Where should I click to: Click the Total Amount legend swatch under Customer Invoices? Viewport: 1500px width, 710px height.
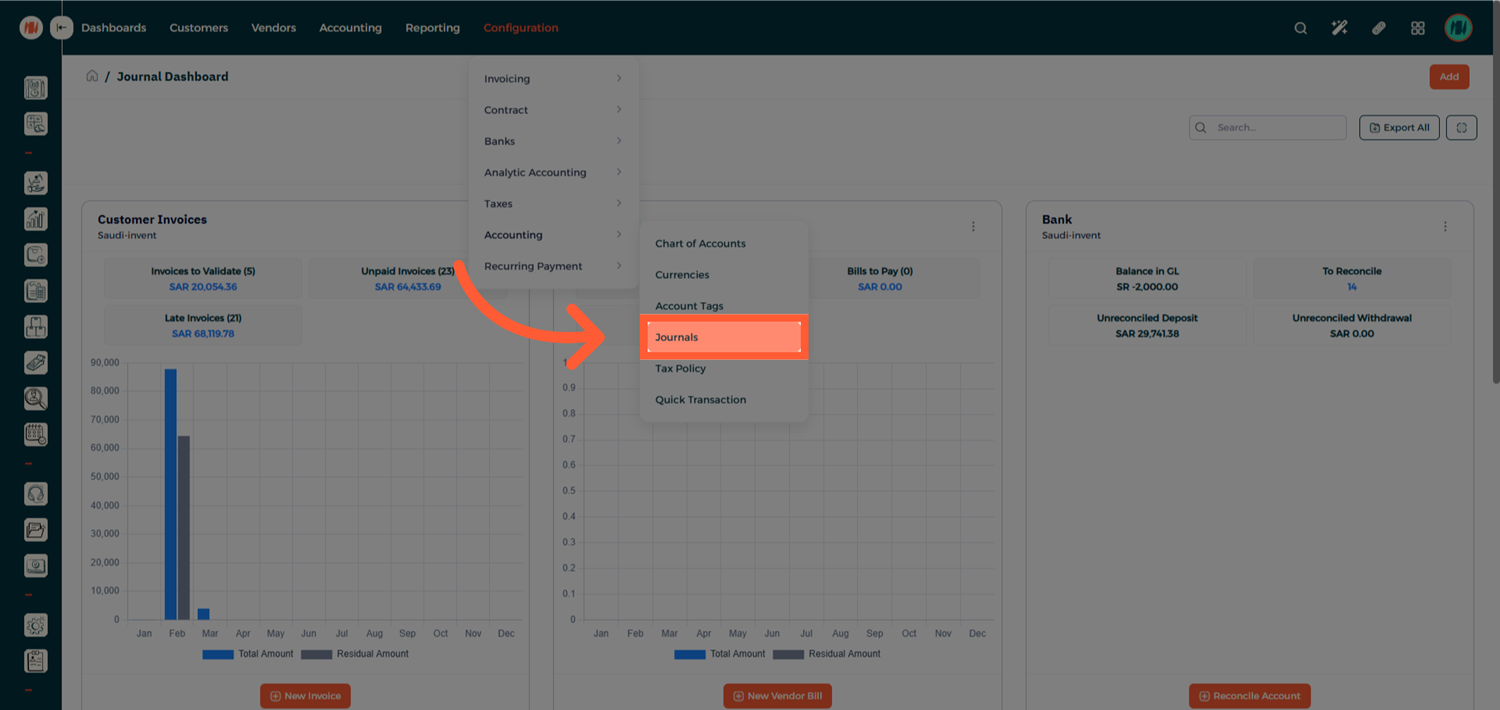(216, 654)
